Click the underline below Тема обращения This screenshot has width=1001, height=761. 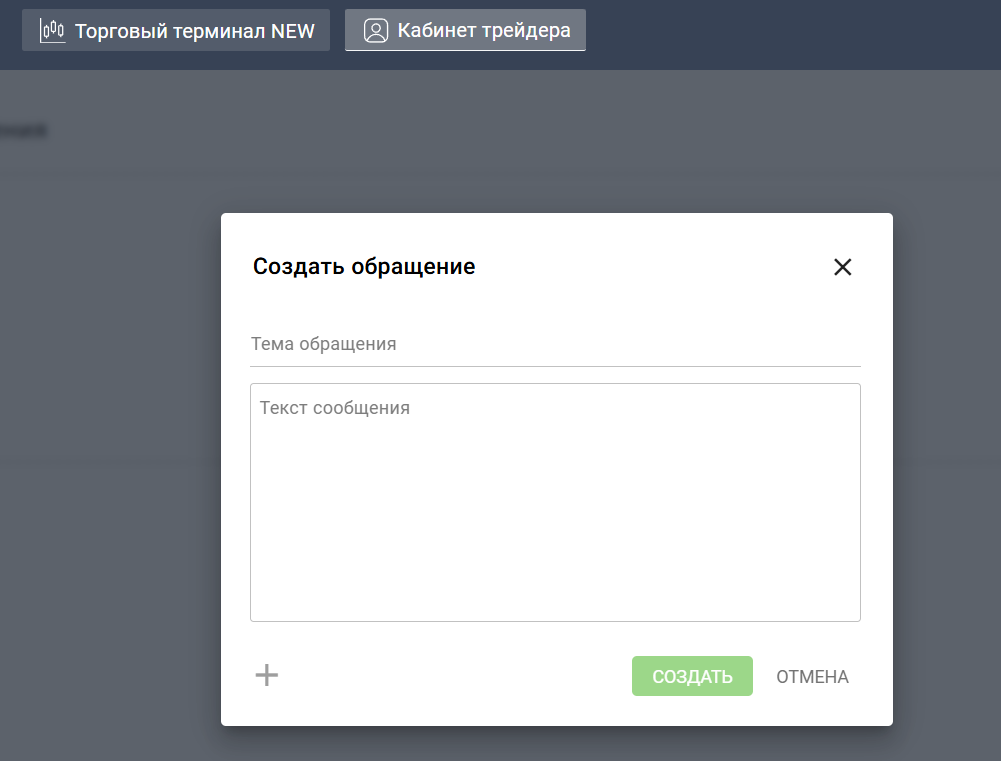point(555,366)
